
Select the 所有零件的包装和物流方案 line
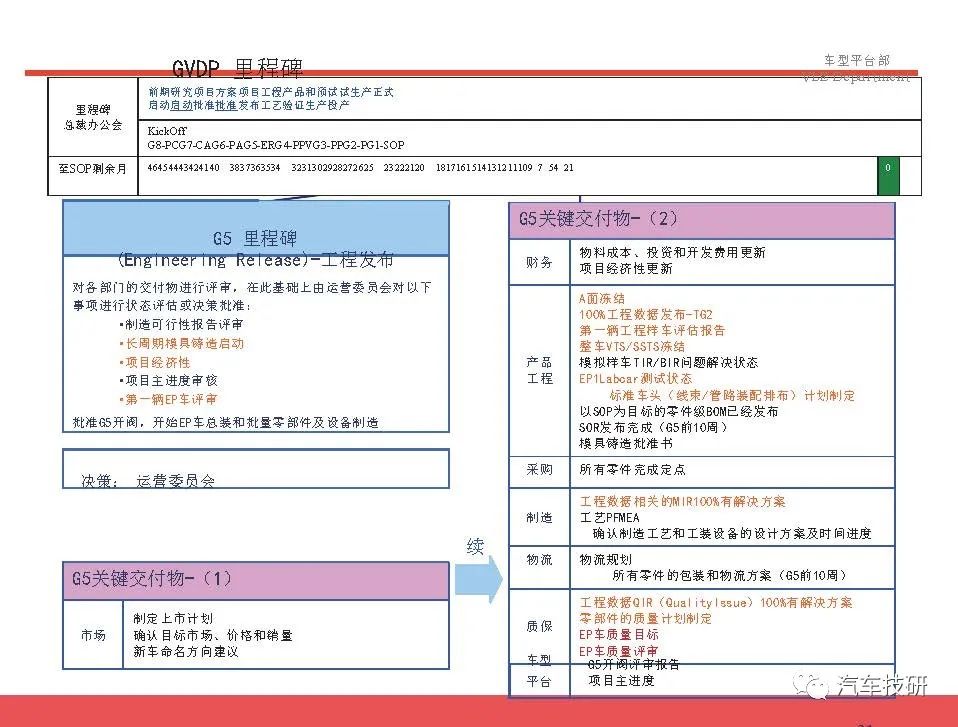pos(730,575)
